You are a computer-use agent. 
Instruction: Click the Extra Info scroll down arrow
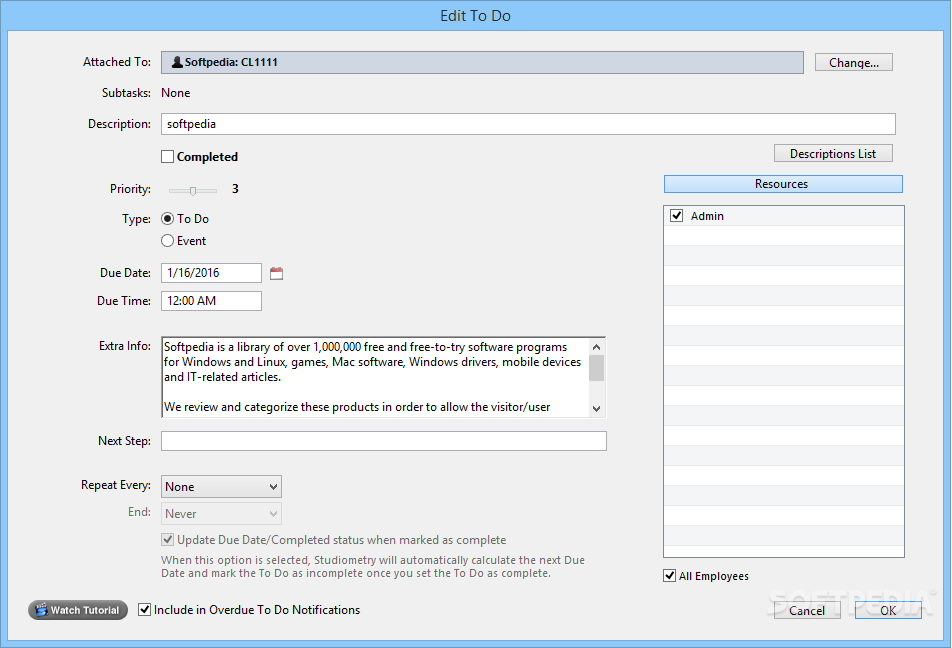[597, 409]
